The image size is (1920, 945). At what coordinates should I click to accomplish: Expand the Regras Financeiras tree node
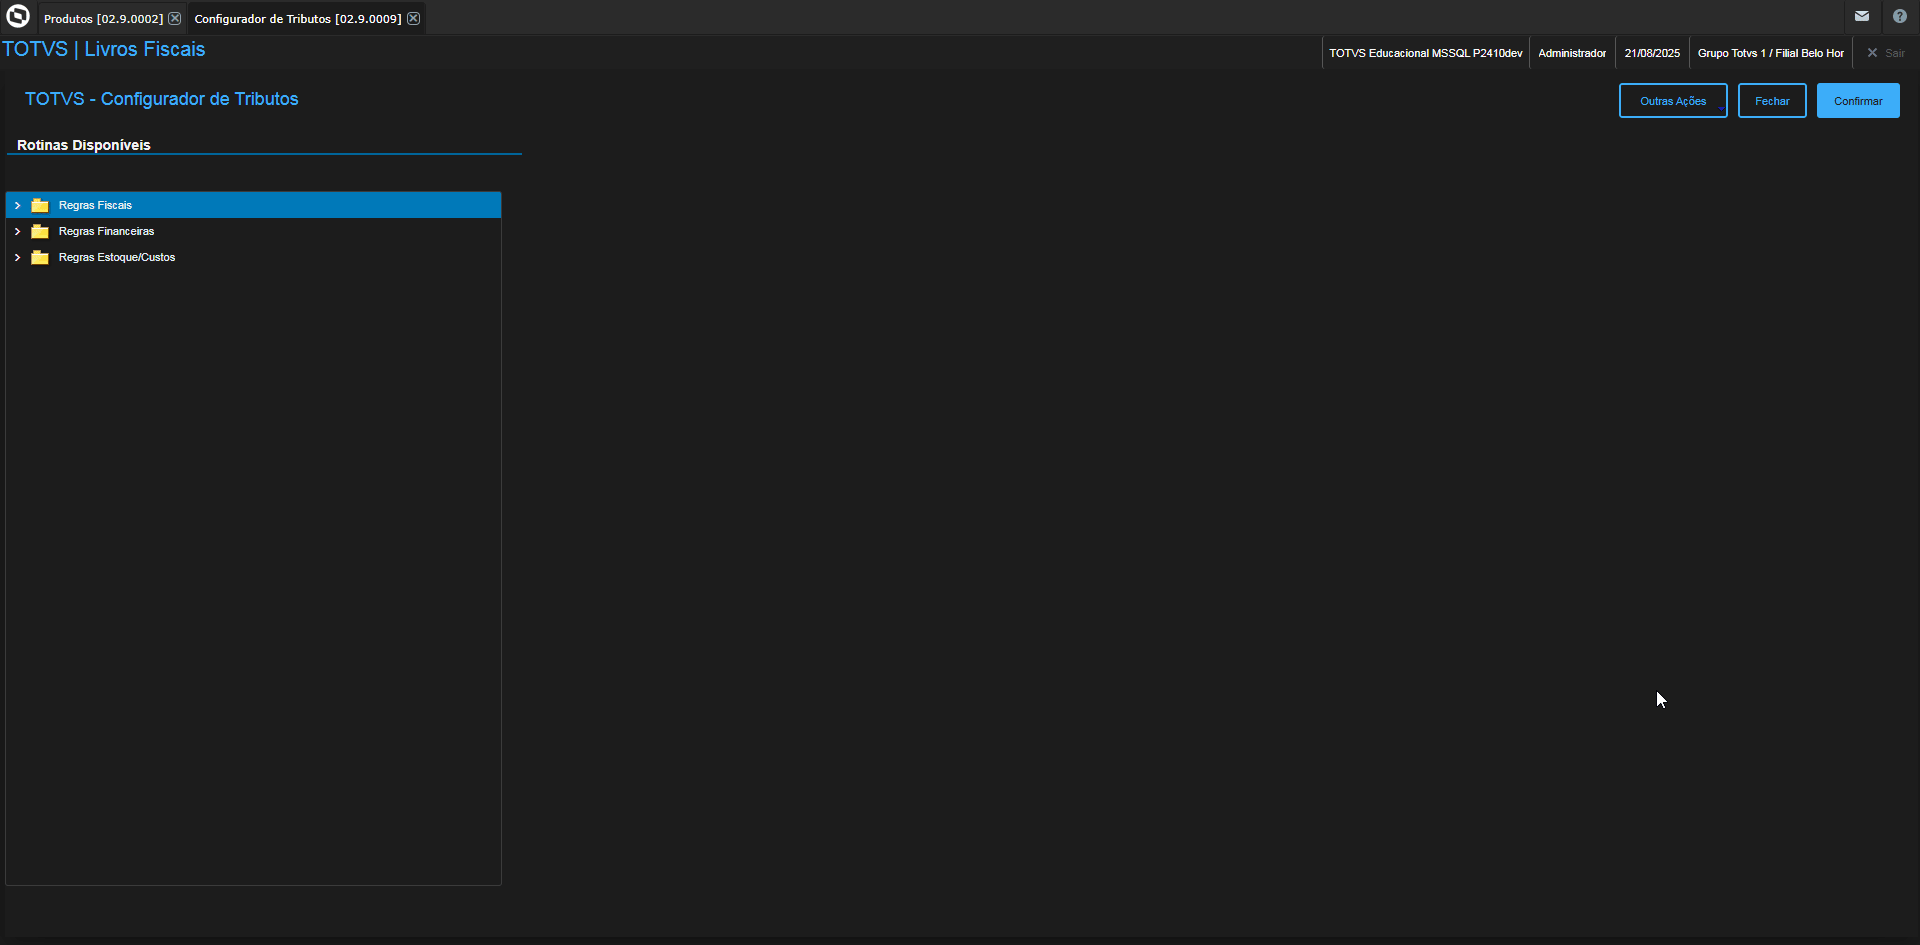pyautogui.click(x=17, y=231)
